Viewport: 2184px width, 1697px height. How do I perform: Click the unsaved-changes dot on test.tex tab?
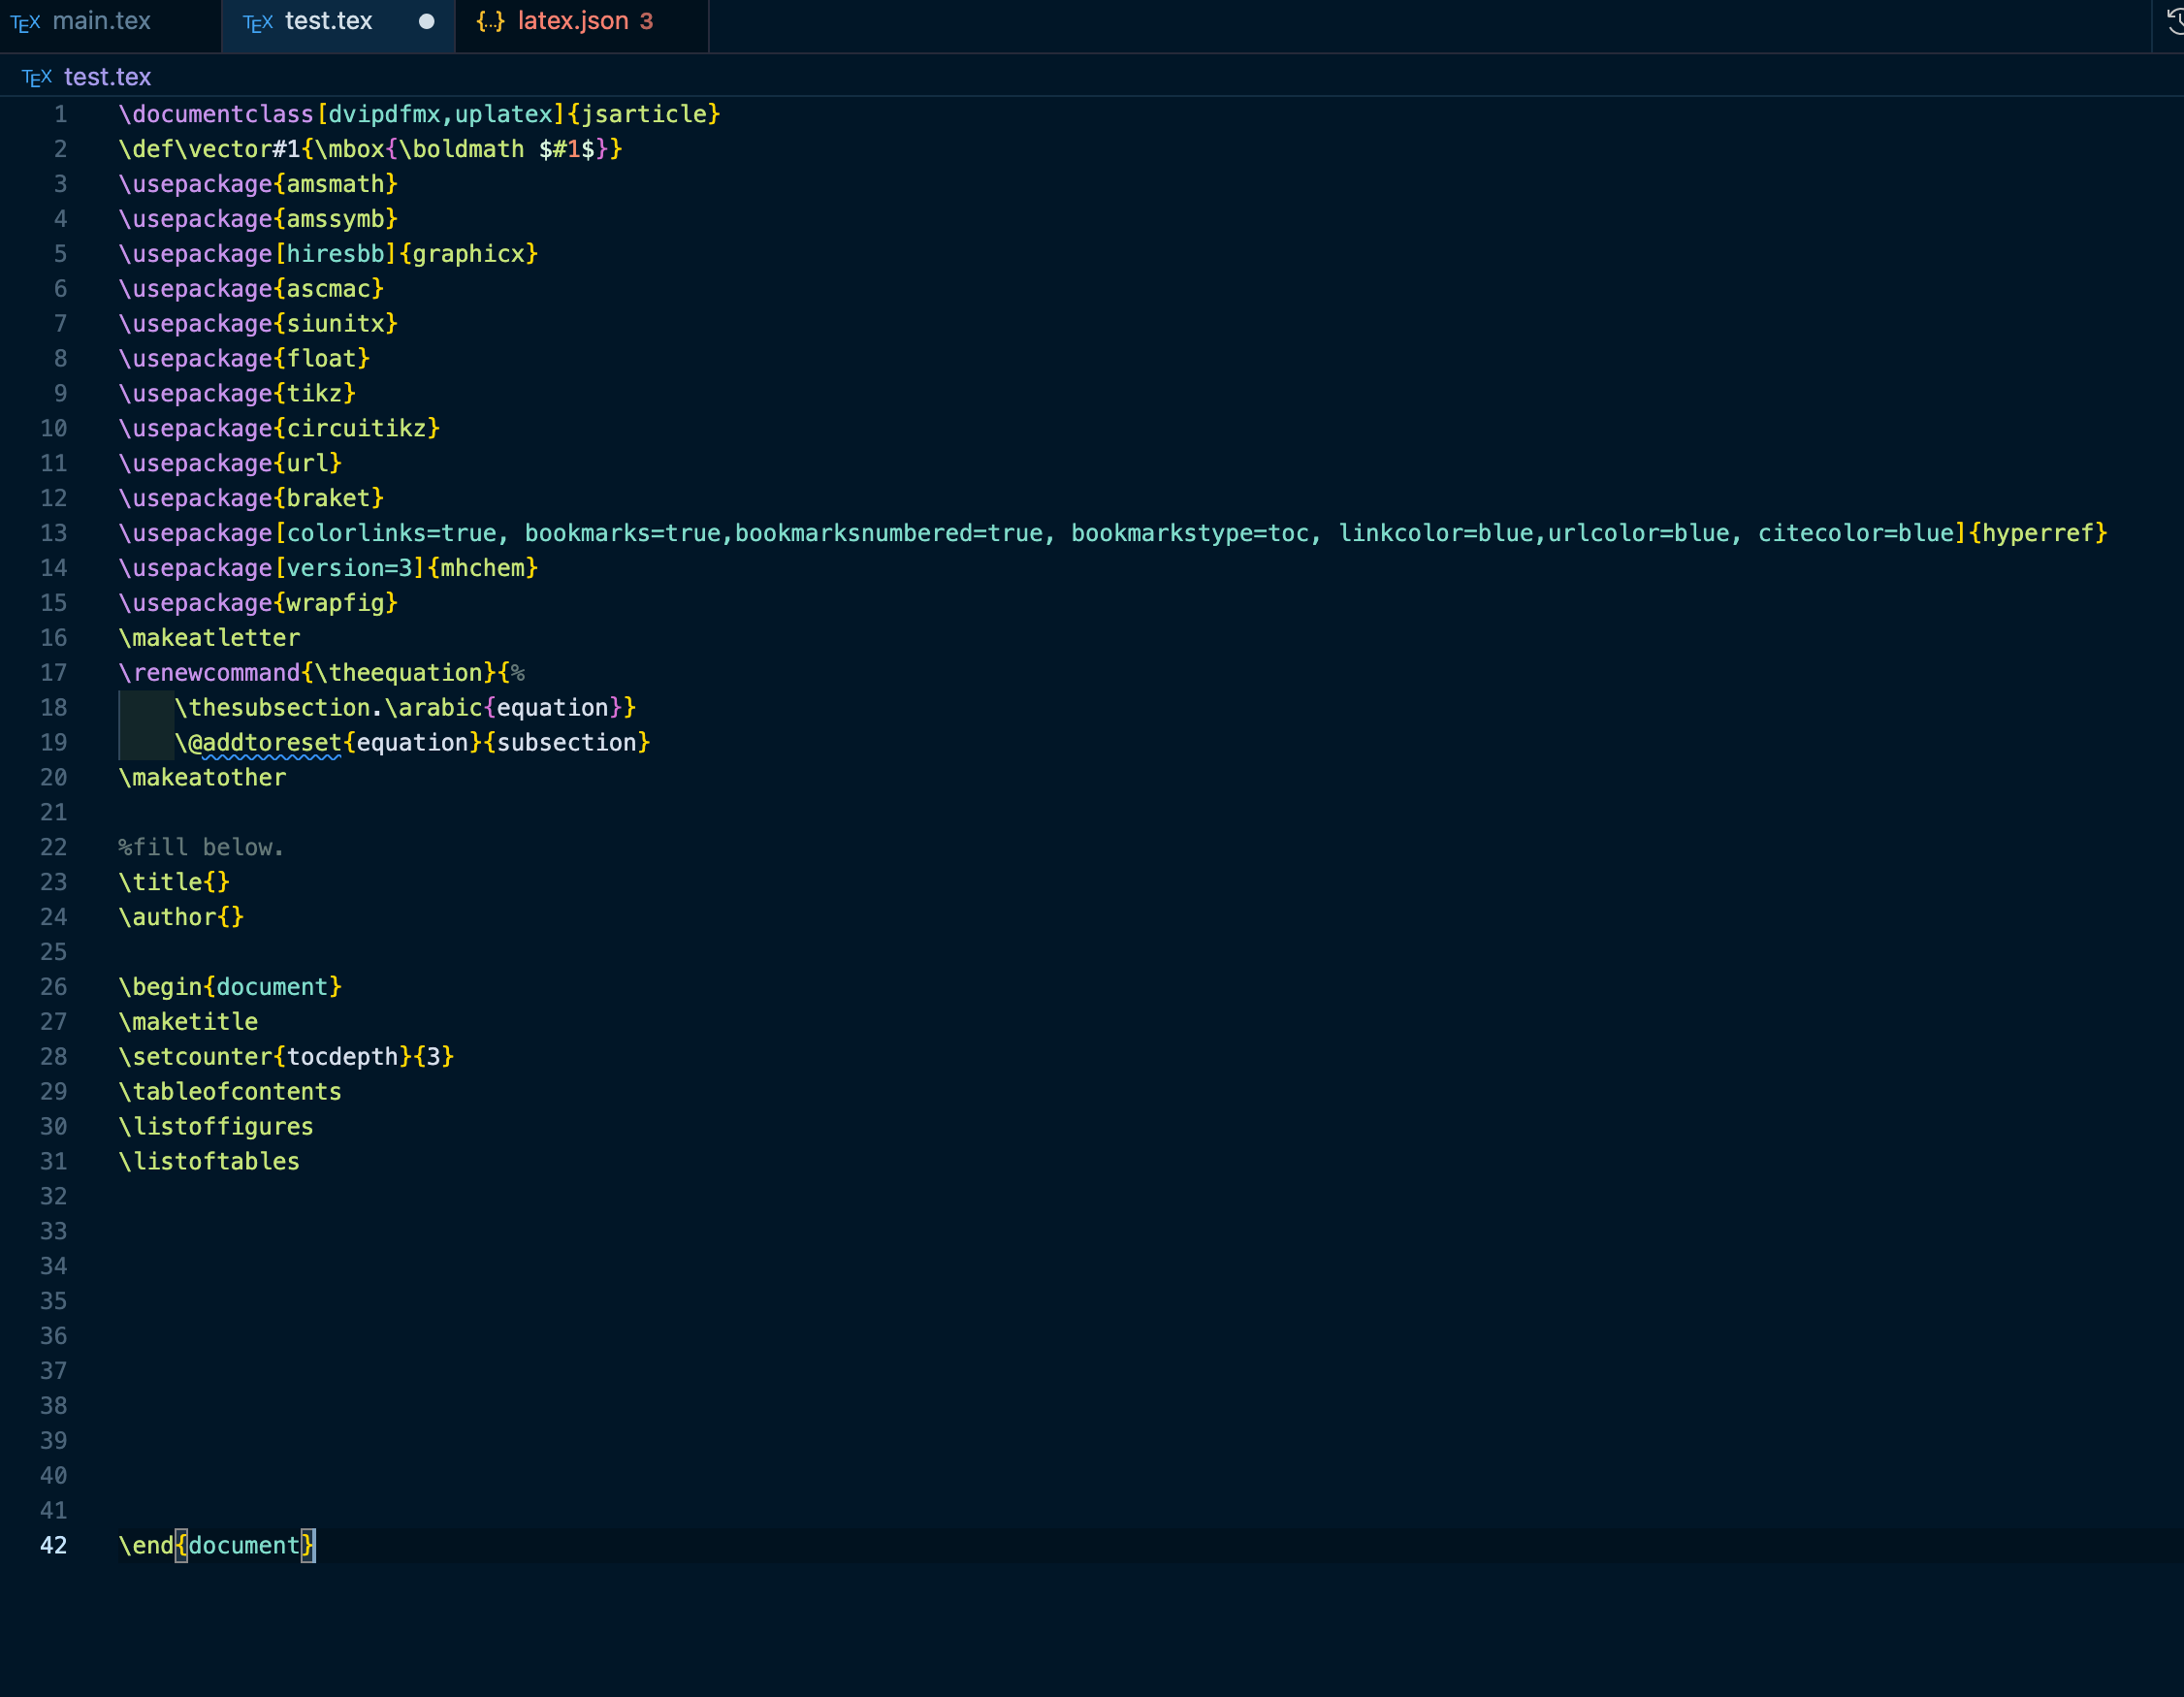click(x=427, y=21)
